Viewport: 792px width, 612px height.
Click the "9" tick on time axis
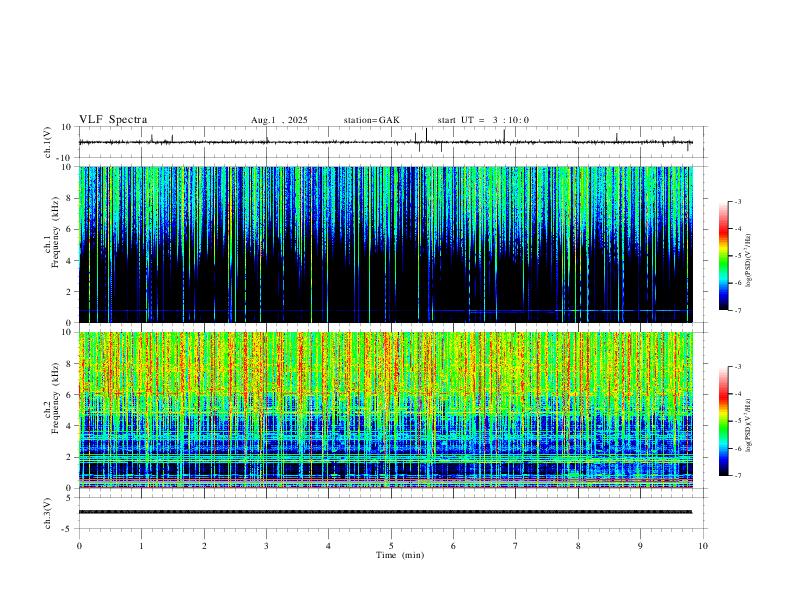point(640,546)
